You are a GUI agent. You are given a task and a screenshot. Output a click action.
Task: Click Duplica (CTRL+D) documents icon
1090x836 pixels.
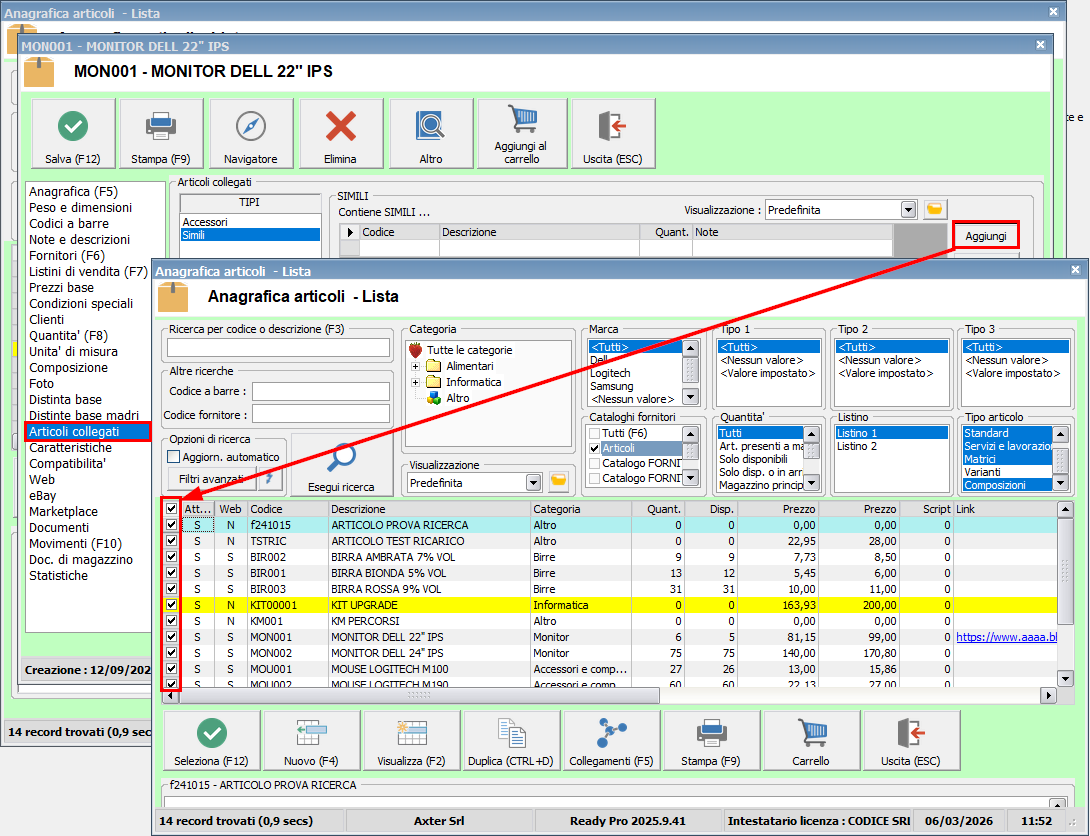tap(511, 734)
